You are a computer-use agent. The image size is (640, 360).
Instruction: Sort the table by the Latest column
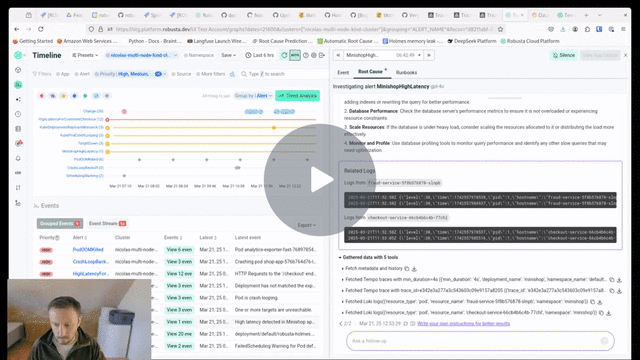point(208,238)
